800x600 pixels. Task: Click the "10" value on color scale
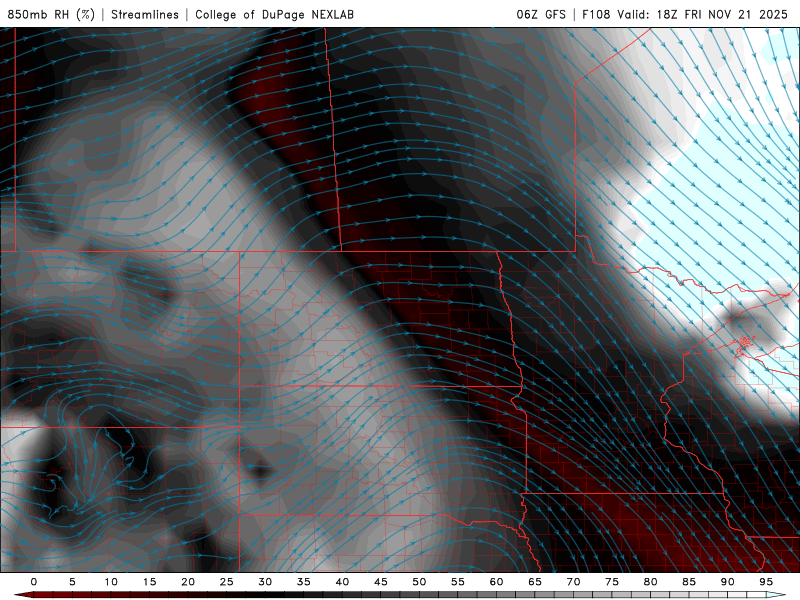[111, 582]
